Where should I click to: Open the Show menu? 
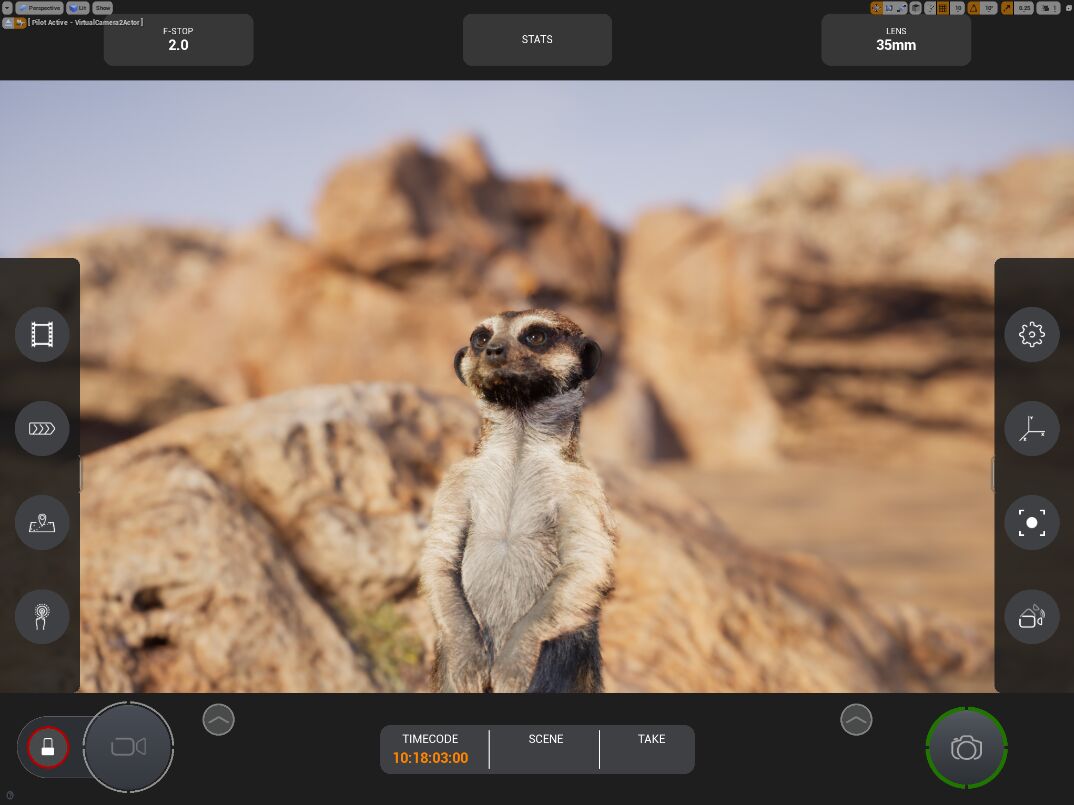tap(103, 8)
